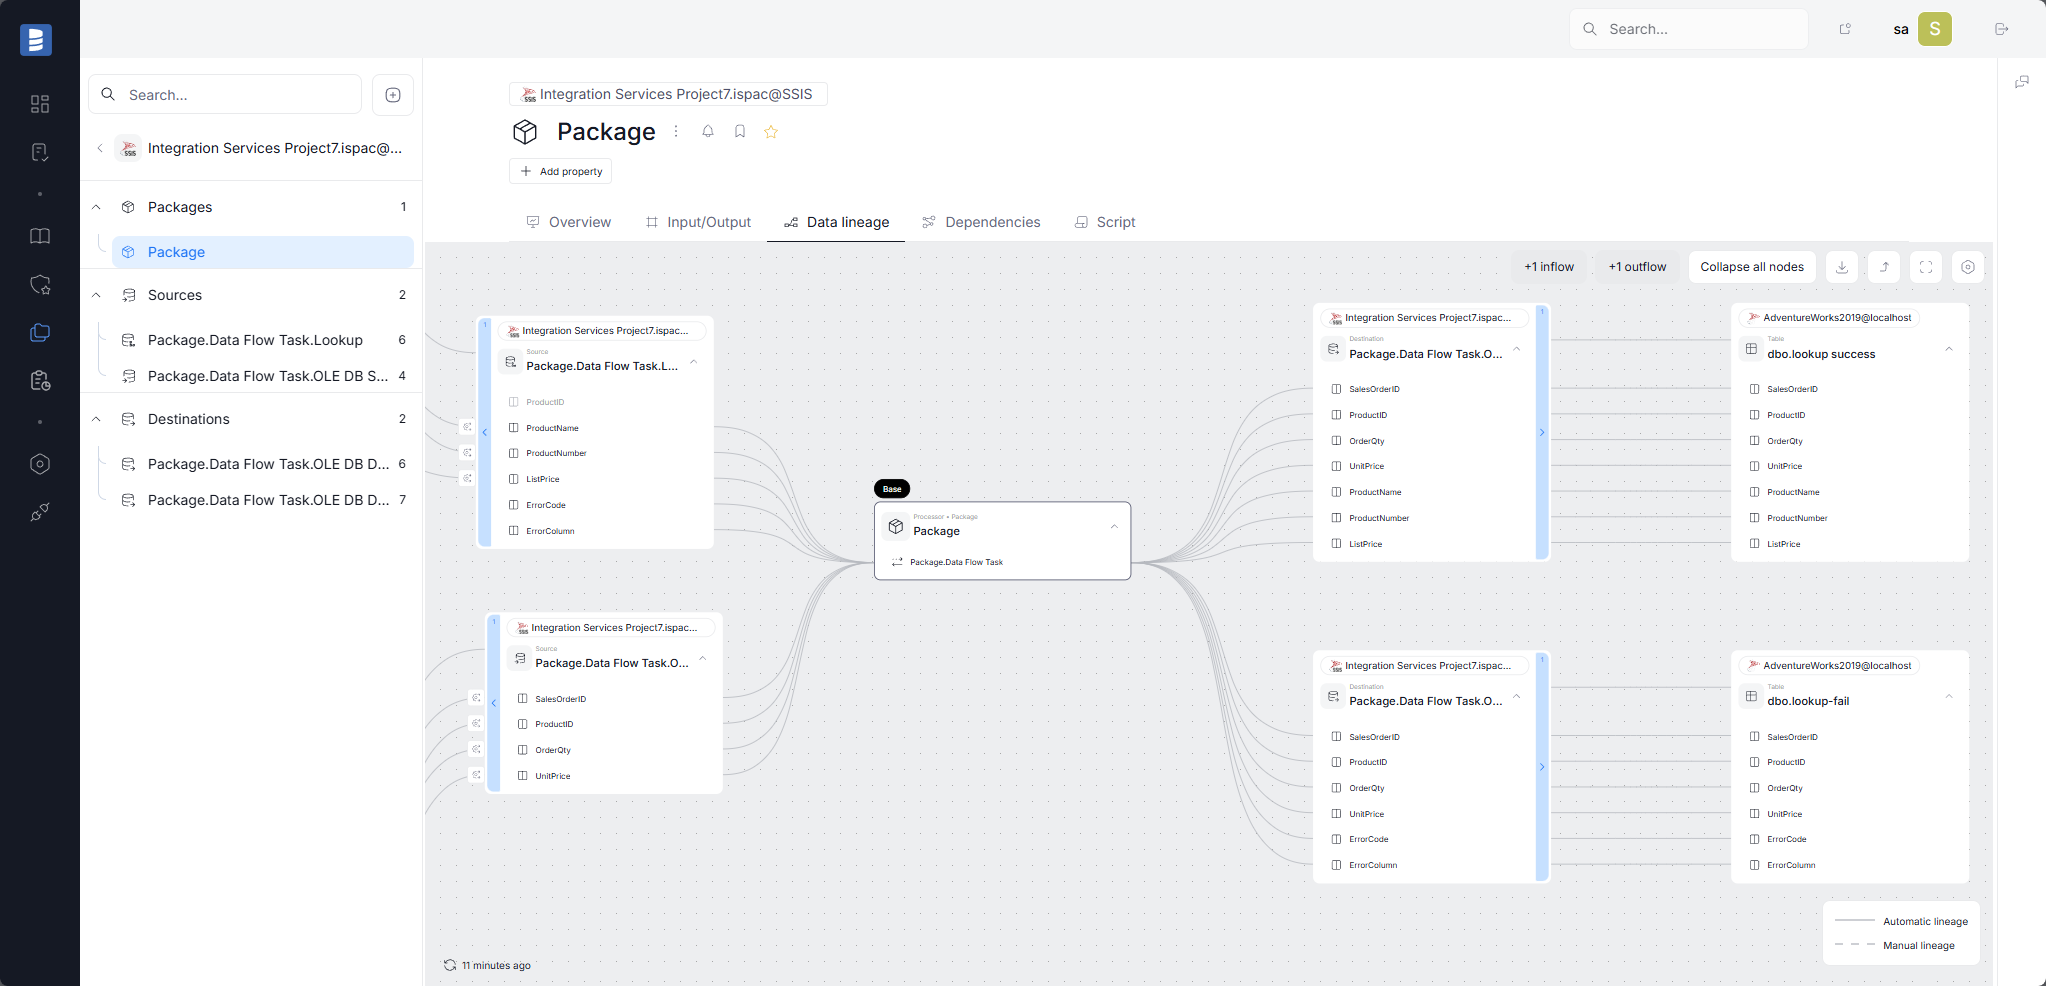
Task: Click the Add property button
Action: 560,171
